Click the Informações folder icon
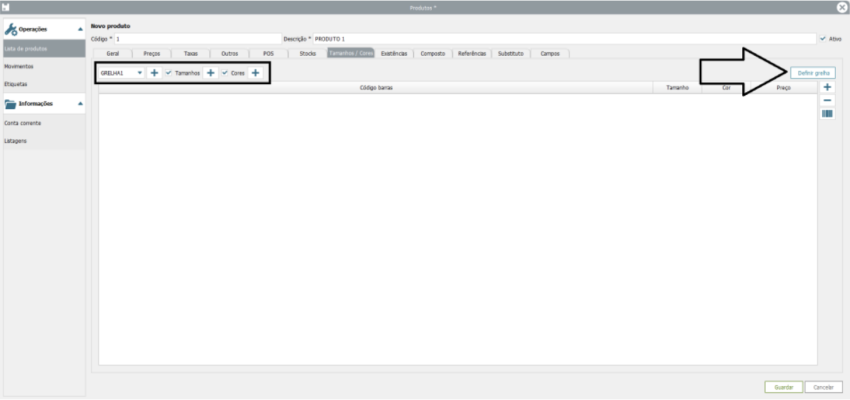The height and width of the screenshot is (400, 850). click(x=11, y=103)
